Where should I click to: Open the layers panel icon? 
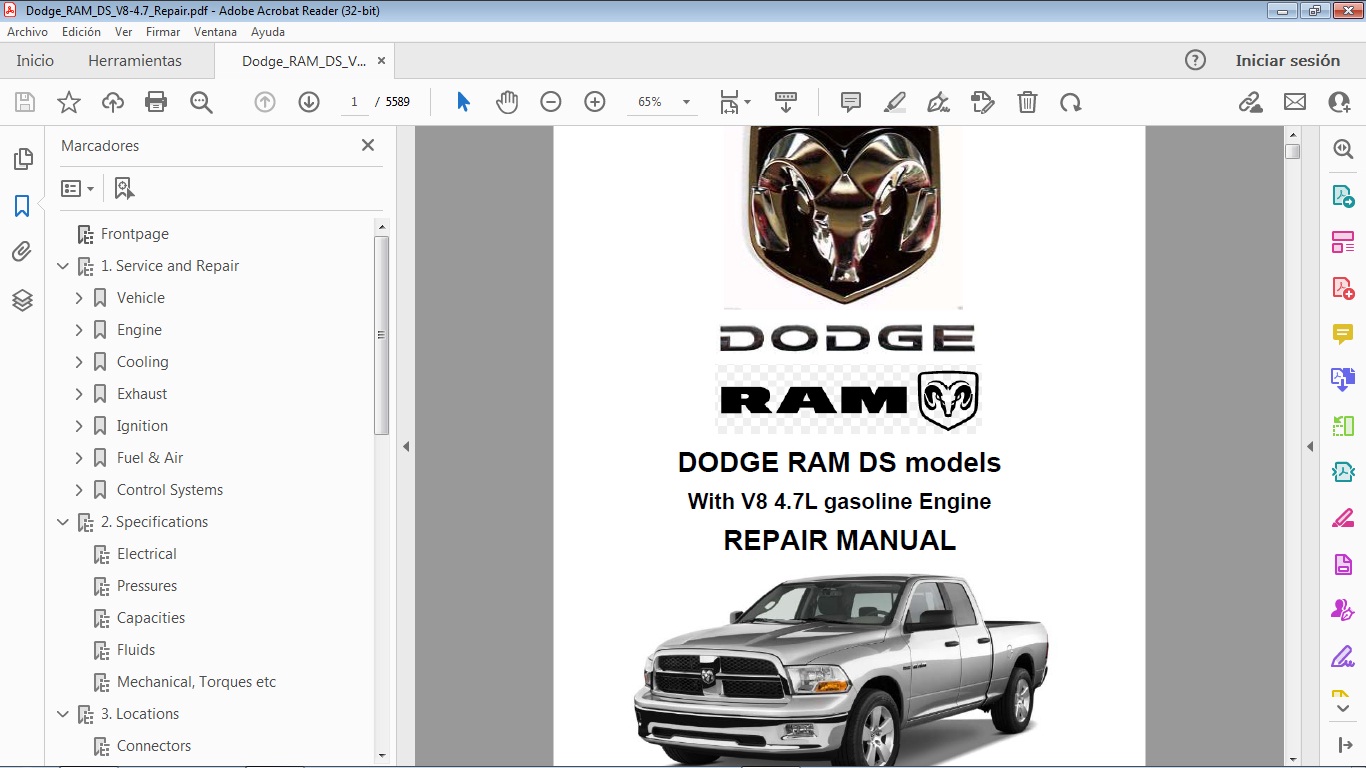pyautogui.click(x=22, y=300)
